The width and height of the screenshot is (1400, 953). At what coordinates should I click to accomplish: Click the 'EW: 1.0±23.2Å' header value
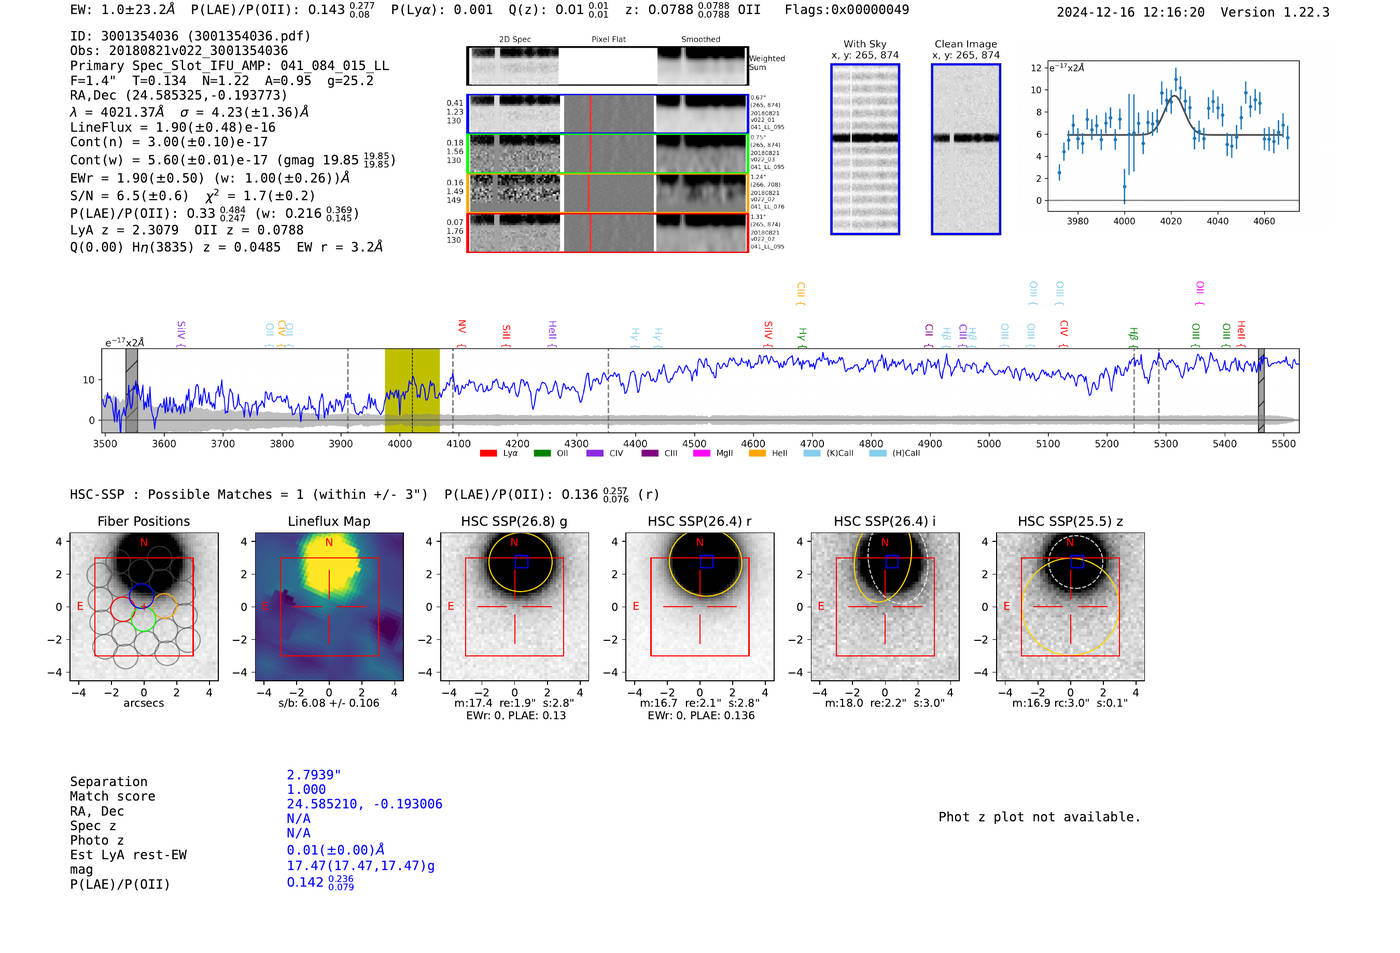tap(123, 10)
